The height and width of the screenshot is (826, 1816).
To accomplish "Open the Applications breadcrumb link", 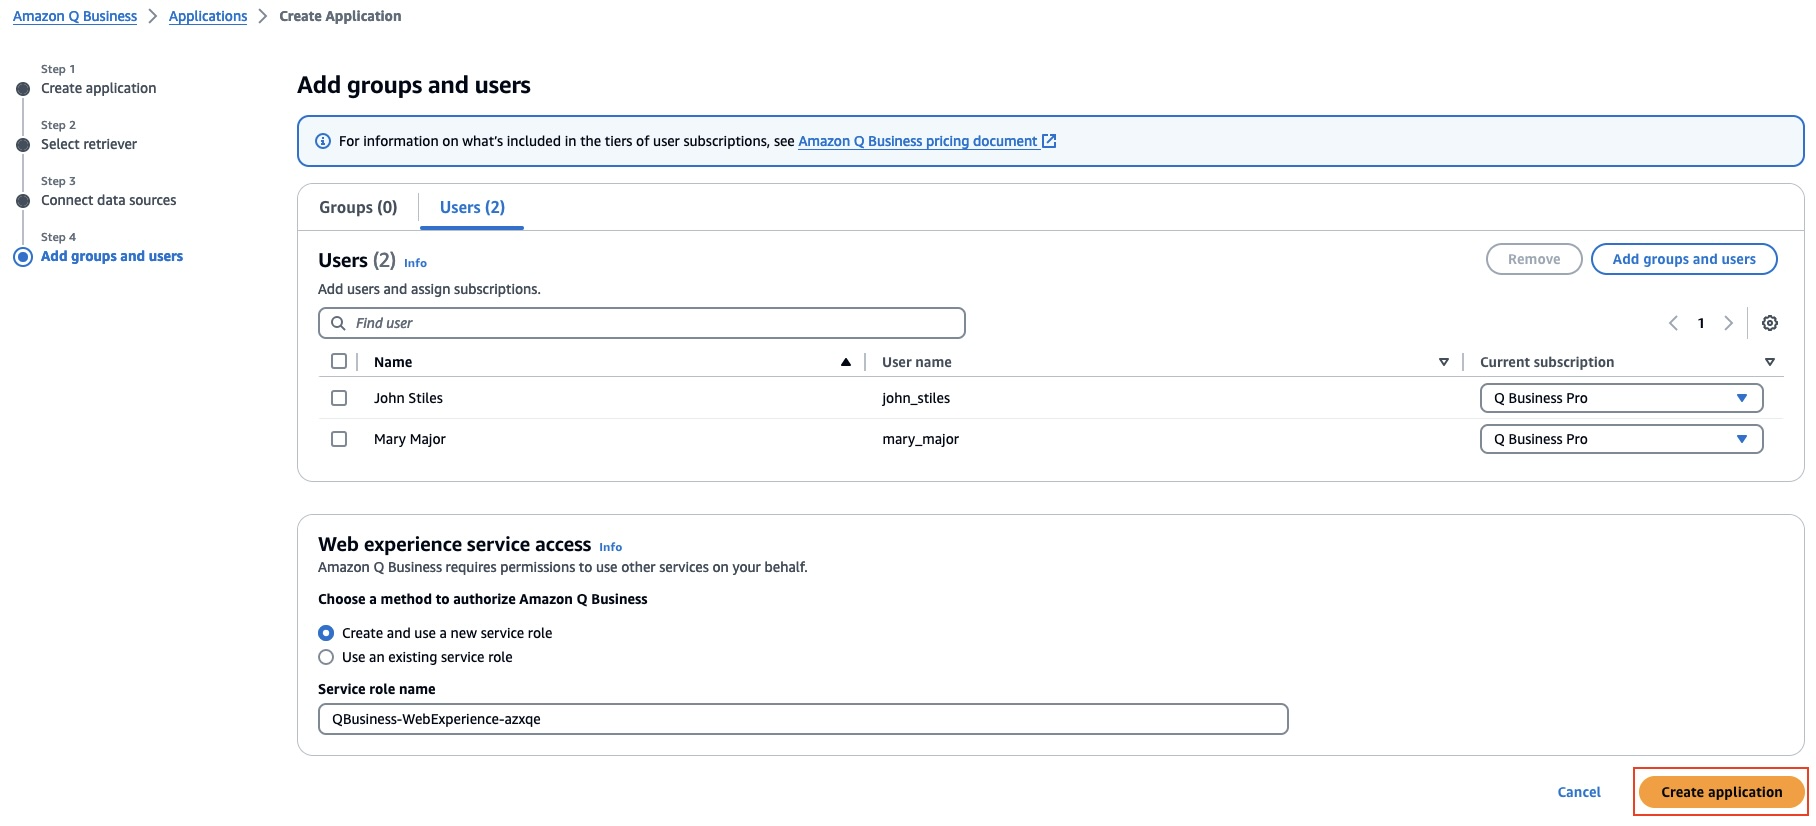I will click(x=208, y=16).
